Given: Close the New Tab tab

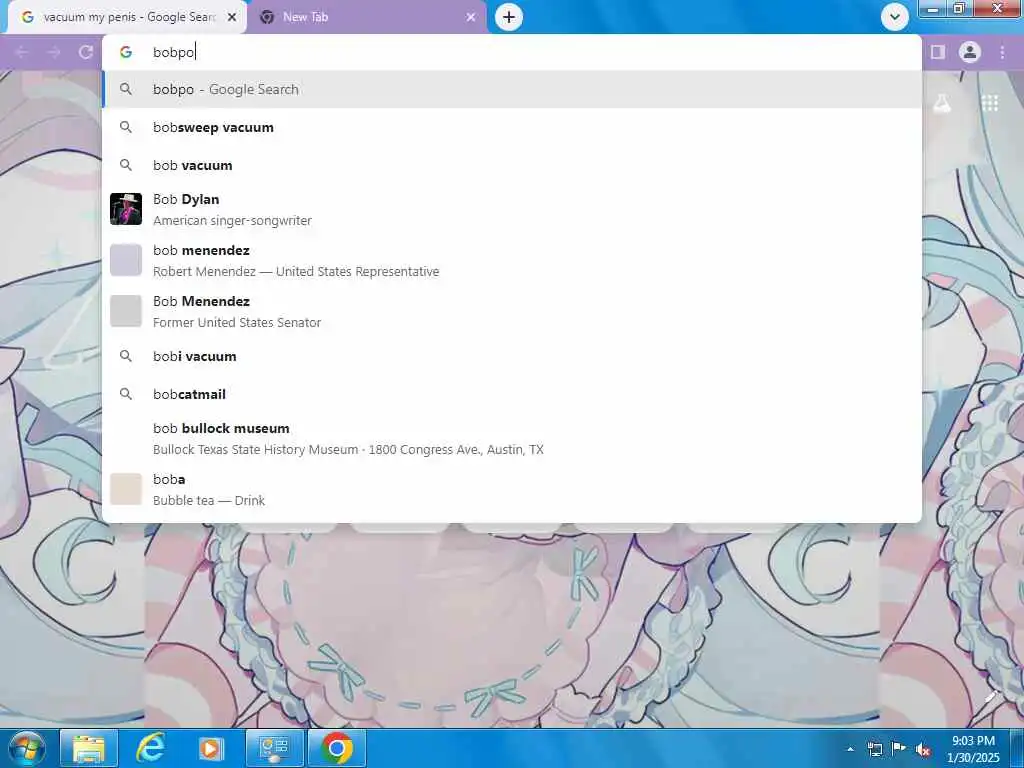Looking at the screenshot, I should tap(471, 17).
